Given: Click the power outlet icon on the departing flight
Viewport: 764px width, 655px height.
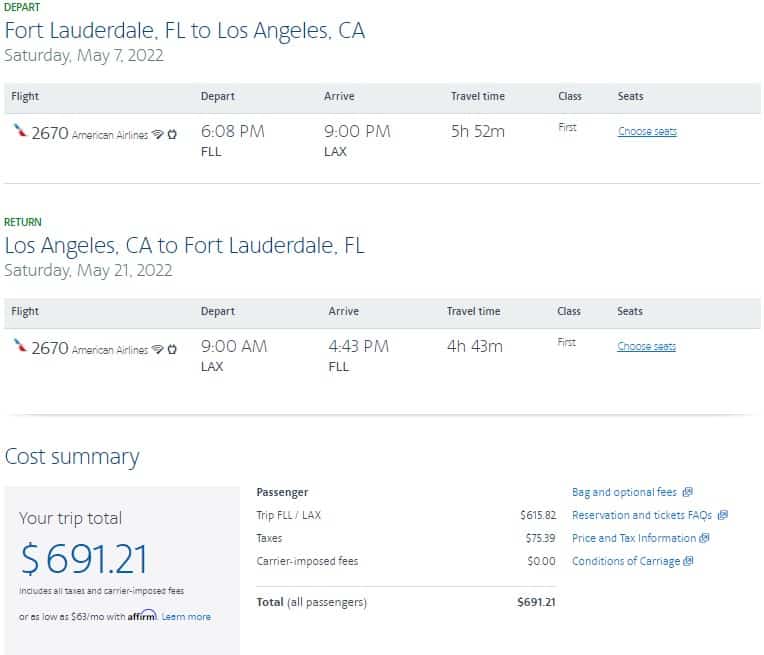Looking at the screenshot, I should [172, 134].
